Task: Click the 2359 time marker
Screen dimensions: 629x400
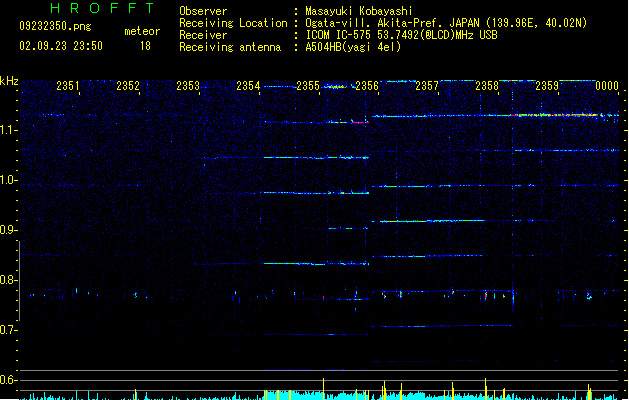Action: coord(547,86)
